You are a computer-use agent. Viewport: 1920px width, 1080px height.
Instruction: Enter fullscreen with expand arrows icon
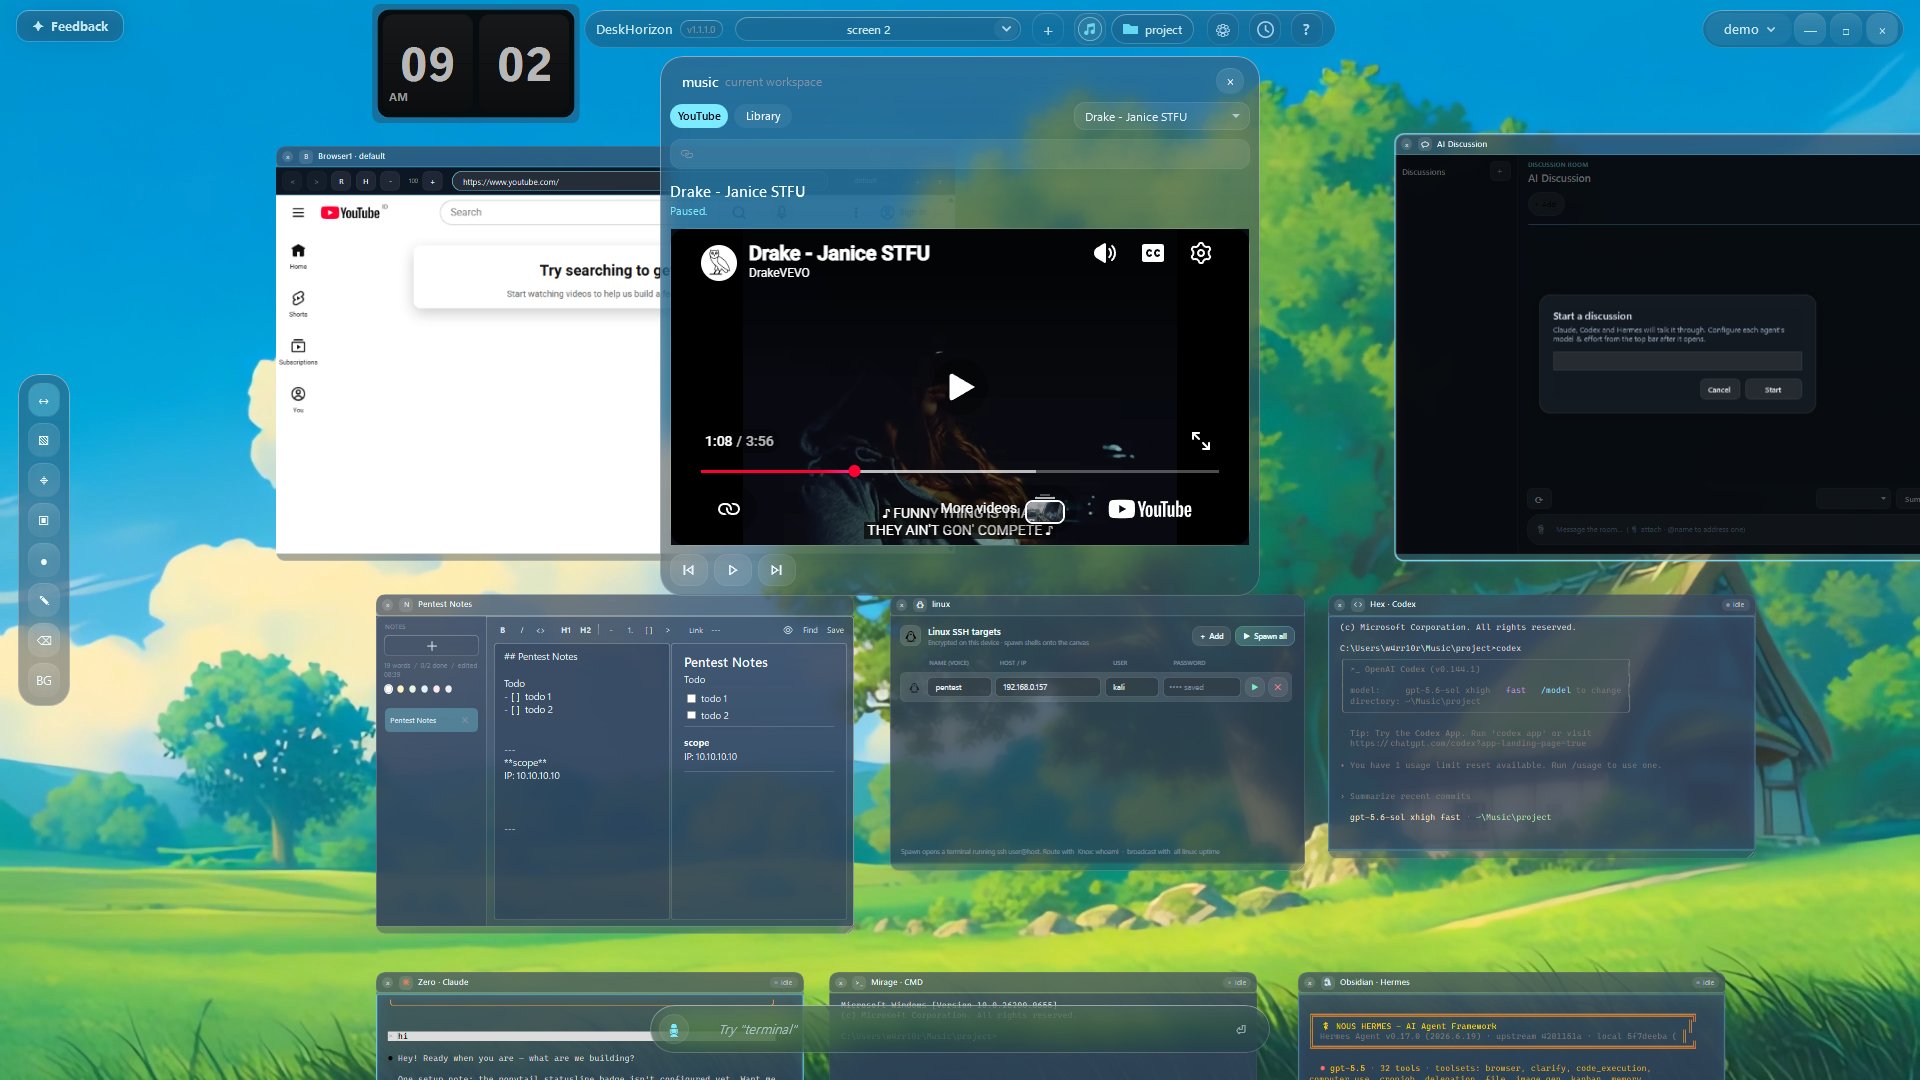tap(1201, 441)
